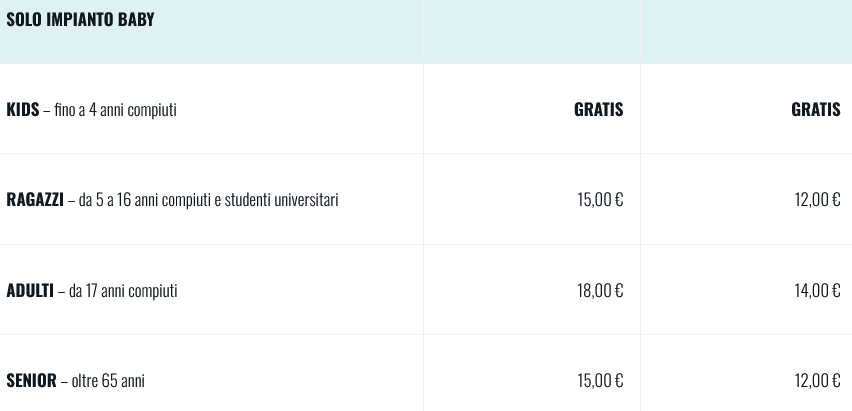Select the bold SENIOR label
This screenshot has width=852, height=411.
pyautogui.click(x=31, y=381)
